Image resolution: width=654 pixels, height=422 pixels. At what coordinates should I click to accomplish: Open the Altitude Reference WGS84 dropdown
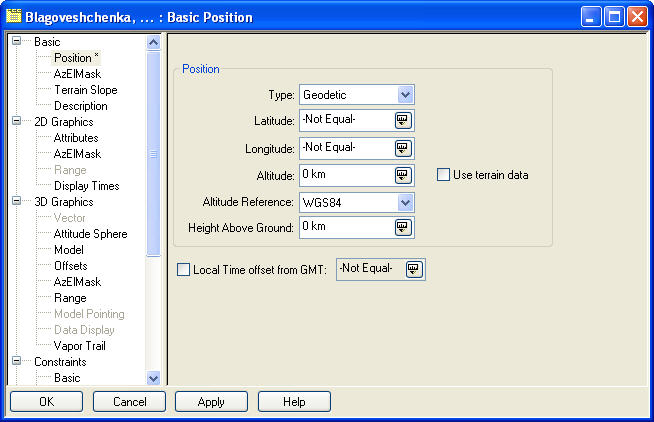tap(405, 202)
